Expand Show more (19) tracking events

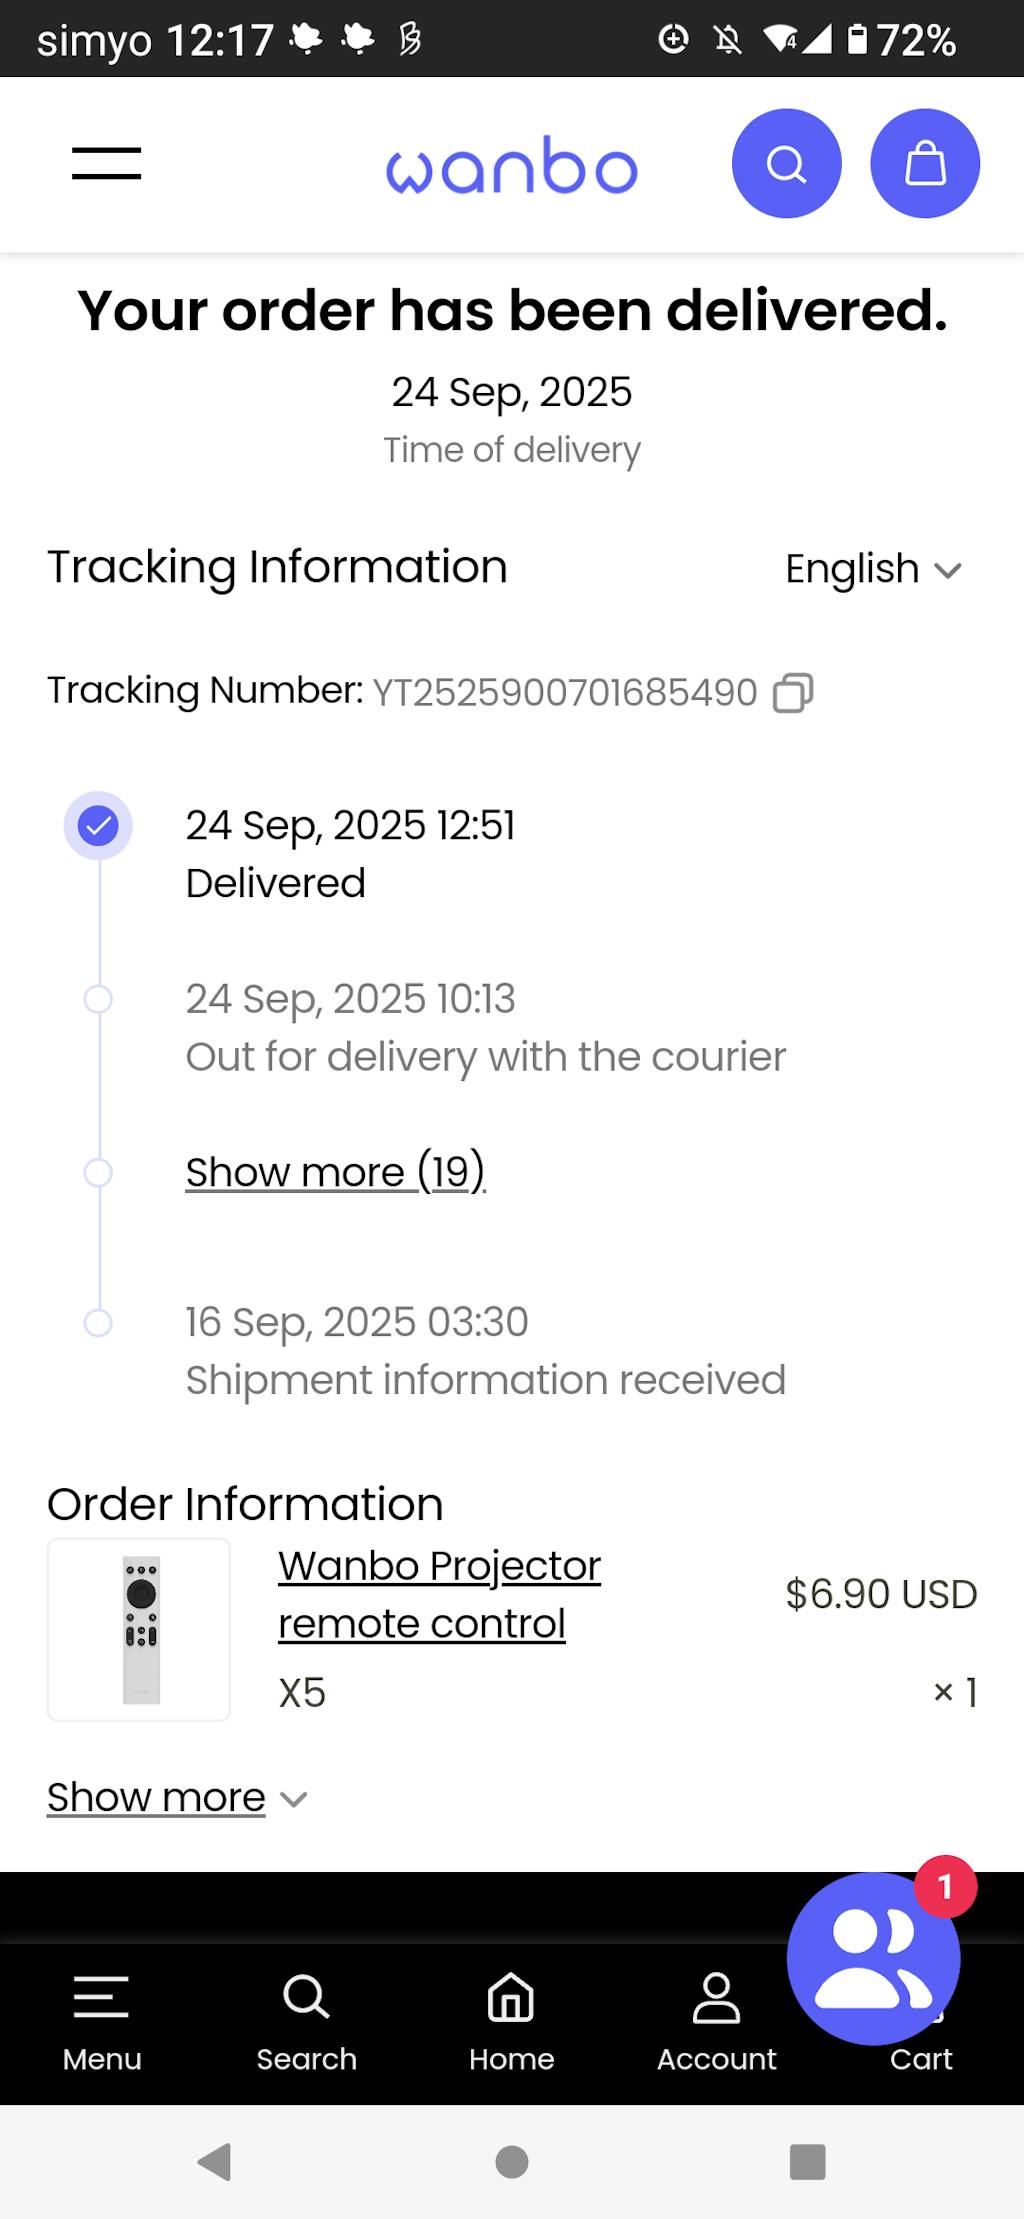[x=335, y=1171]
